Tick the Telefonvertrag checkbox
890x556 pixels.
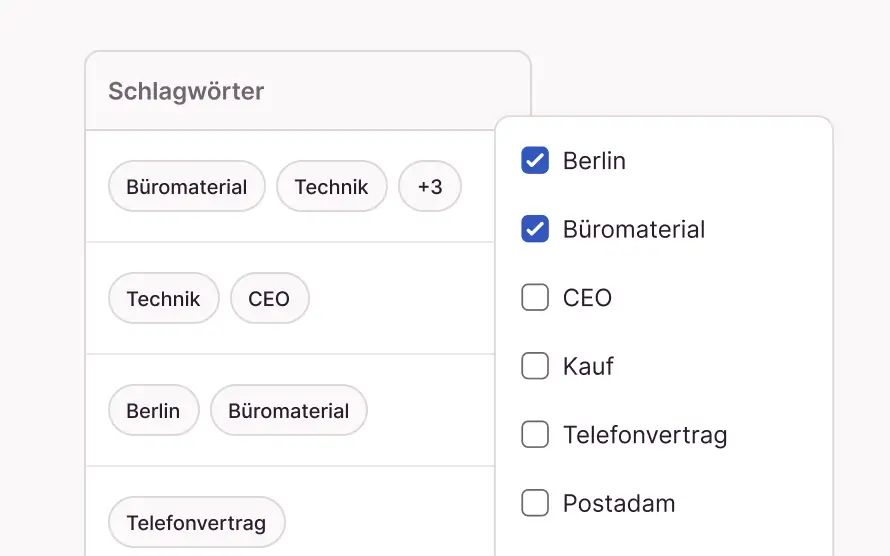535,435
